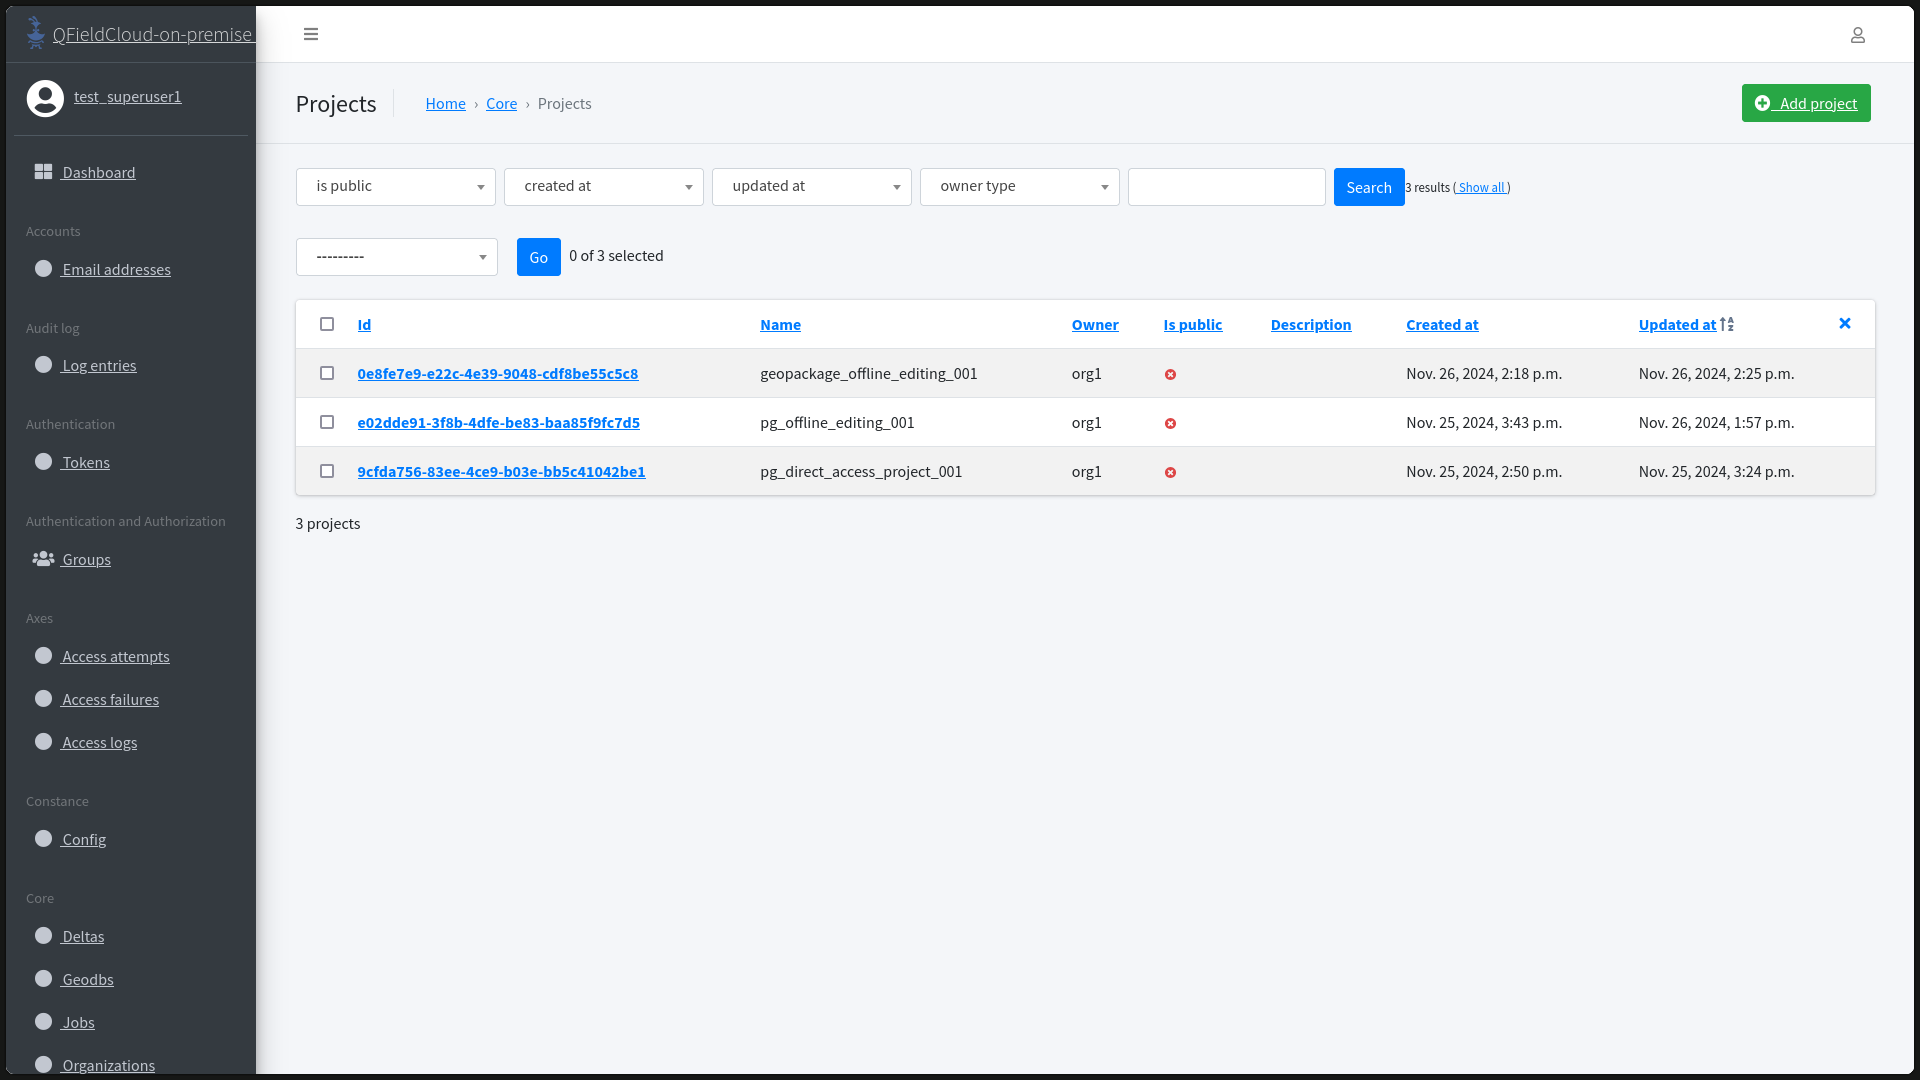The height and width of the screenshot is (1080, 1920).
Task: Click the Dashboard grid icon
Action: tap(43, 172)
